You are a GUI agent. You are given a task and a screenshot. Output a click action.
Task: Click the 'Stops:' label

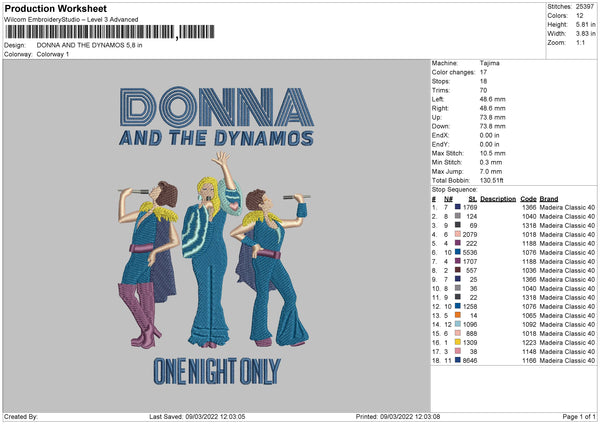pos(441,81)
